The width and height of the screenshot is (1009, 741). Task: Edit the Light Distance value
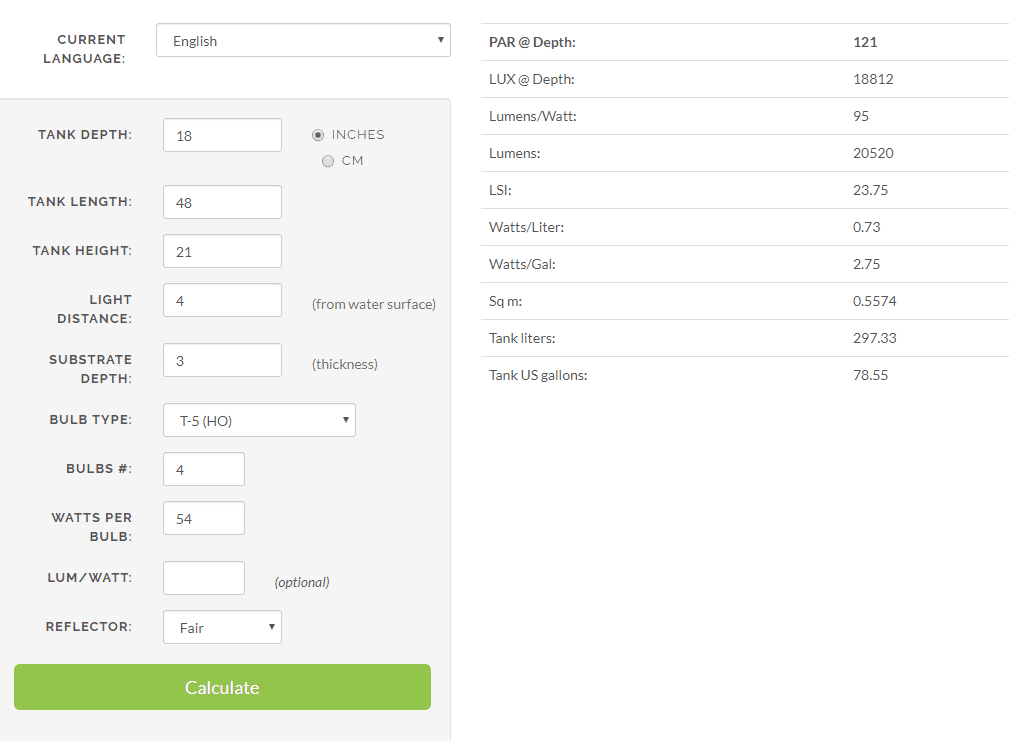click(x=222, y=301)
